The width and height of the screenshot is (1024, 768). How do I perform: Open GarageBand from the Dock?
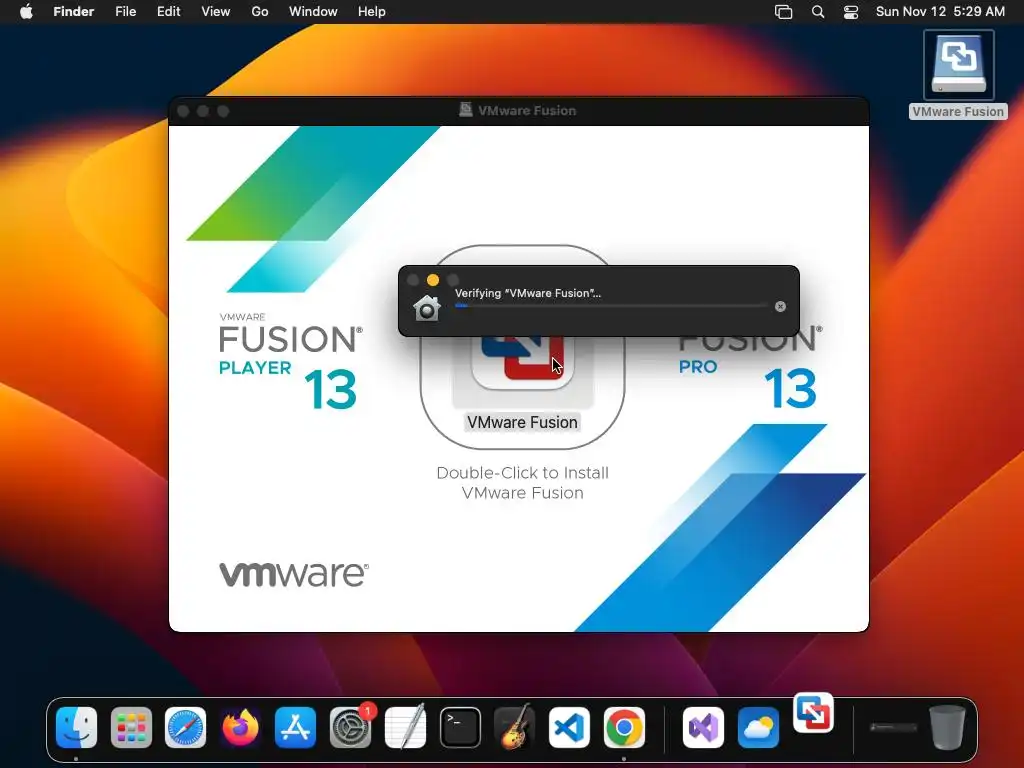[x=515, y=727]
